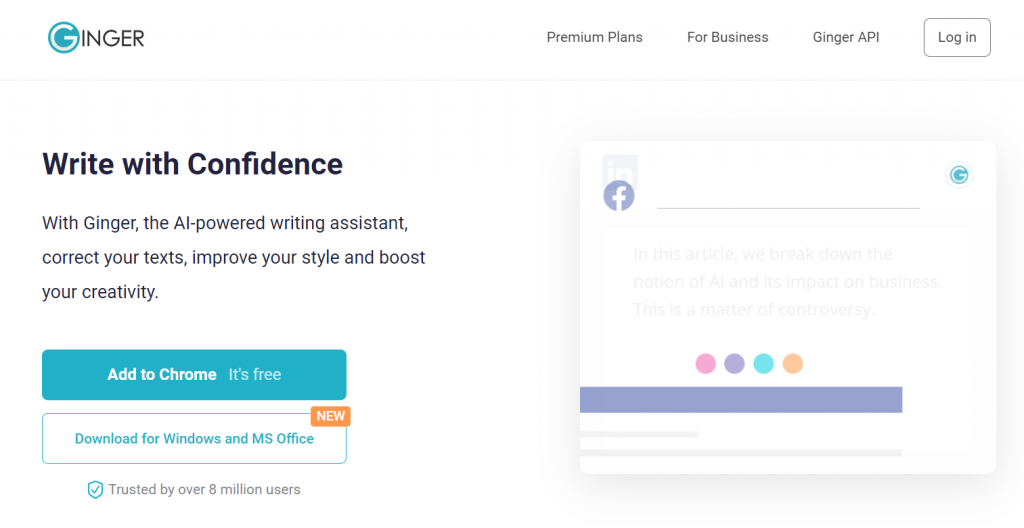This screenshot has width=1024, height=528.
Task: Click the orange NEW badge
Action: (330, 416)
